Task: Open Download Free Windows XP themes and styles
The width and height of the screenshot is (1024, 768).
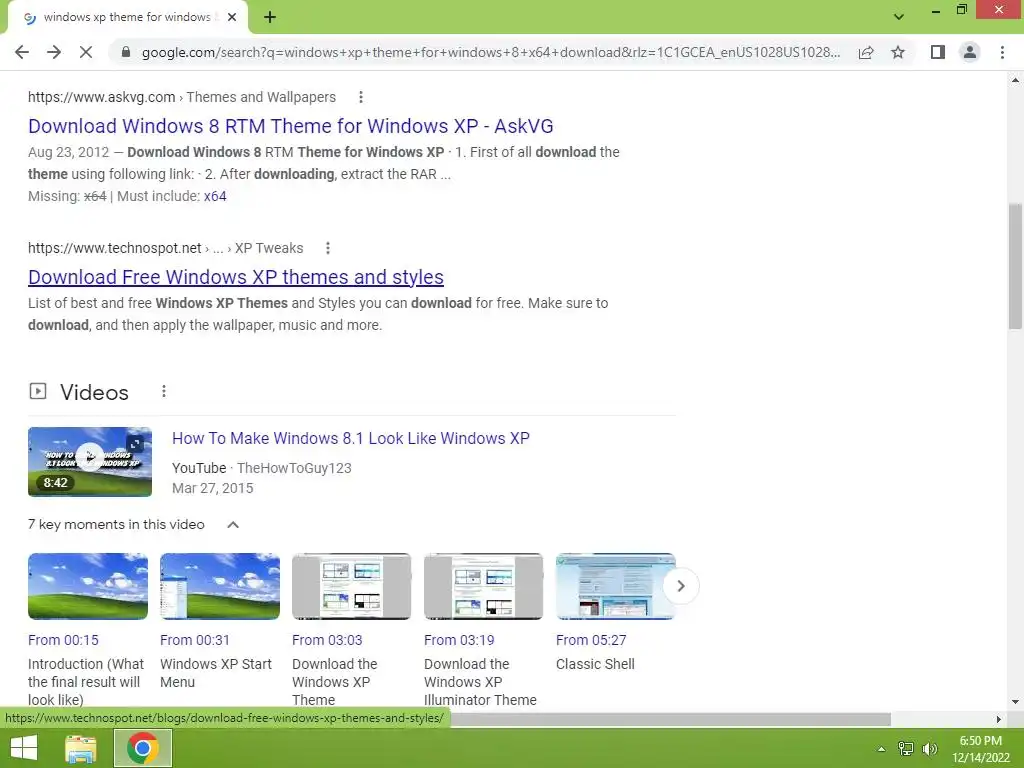Action: tap(236, 277)
